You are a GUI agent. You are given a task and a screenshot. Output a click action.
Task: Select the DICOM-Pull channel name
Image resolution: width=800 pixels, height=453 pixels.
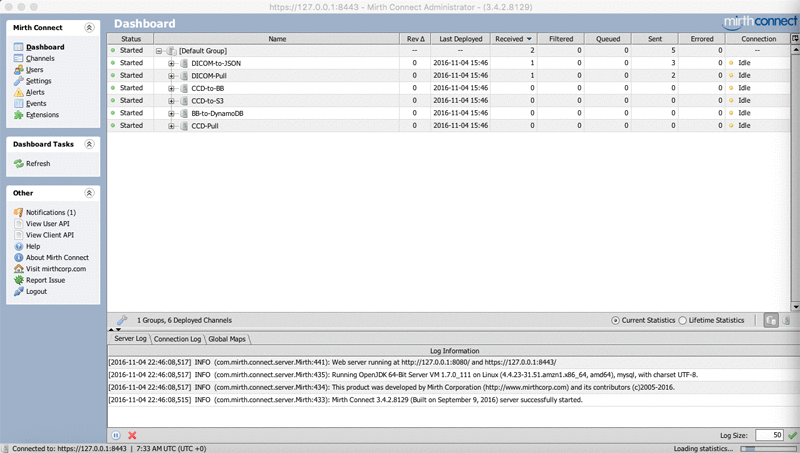pos(209,76)
